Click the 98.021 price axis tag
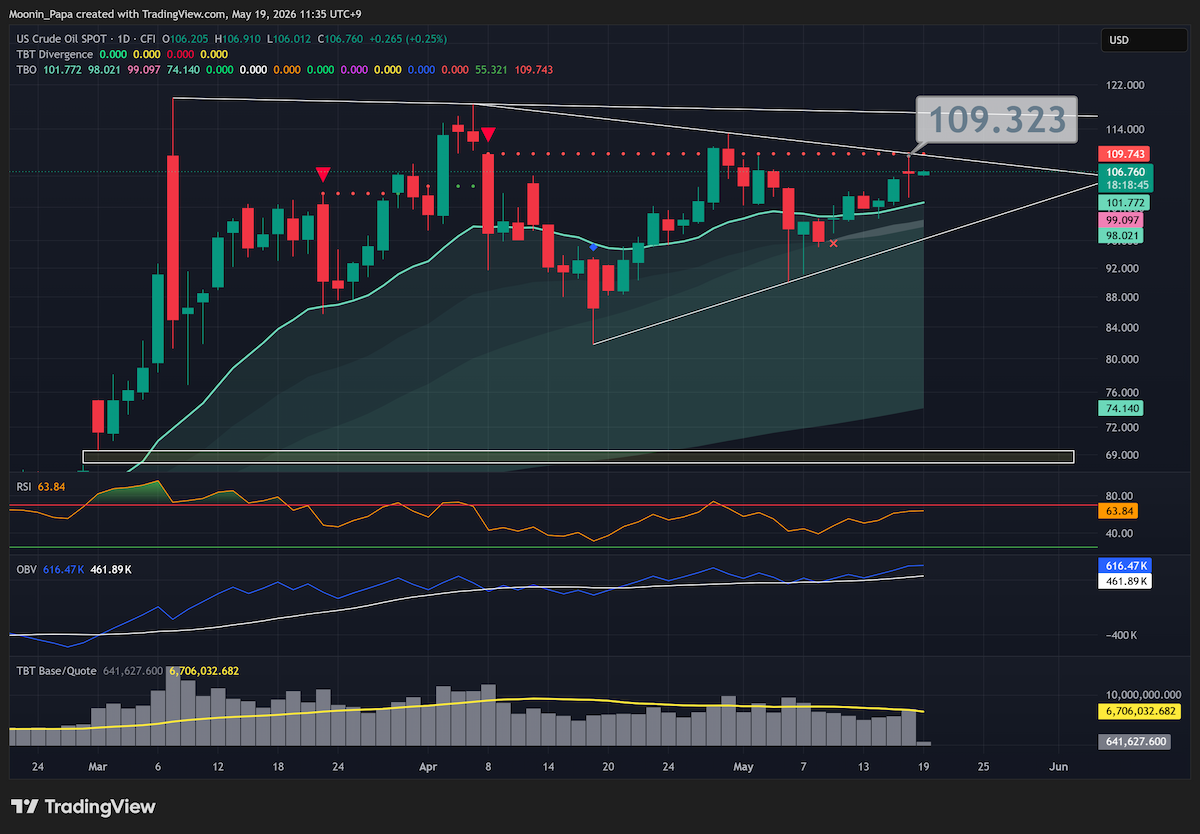The image size is (1200, 834). pos(1123,236)
